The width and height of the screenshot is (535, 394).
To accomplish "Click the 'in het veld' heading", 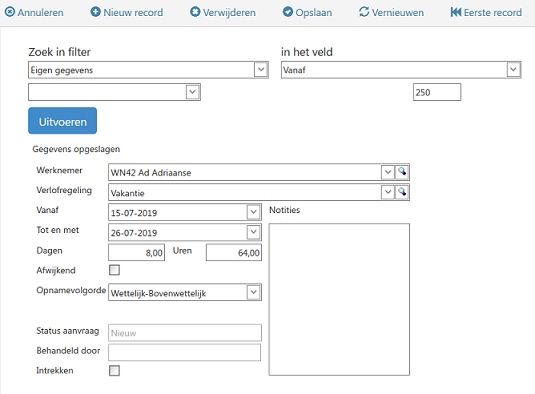I will (307, 52).
